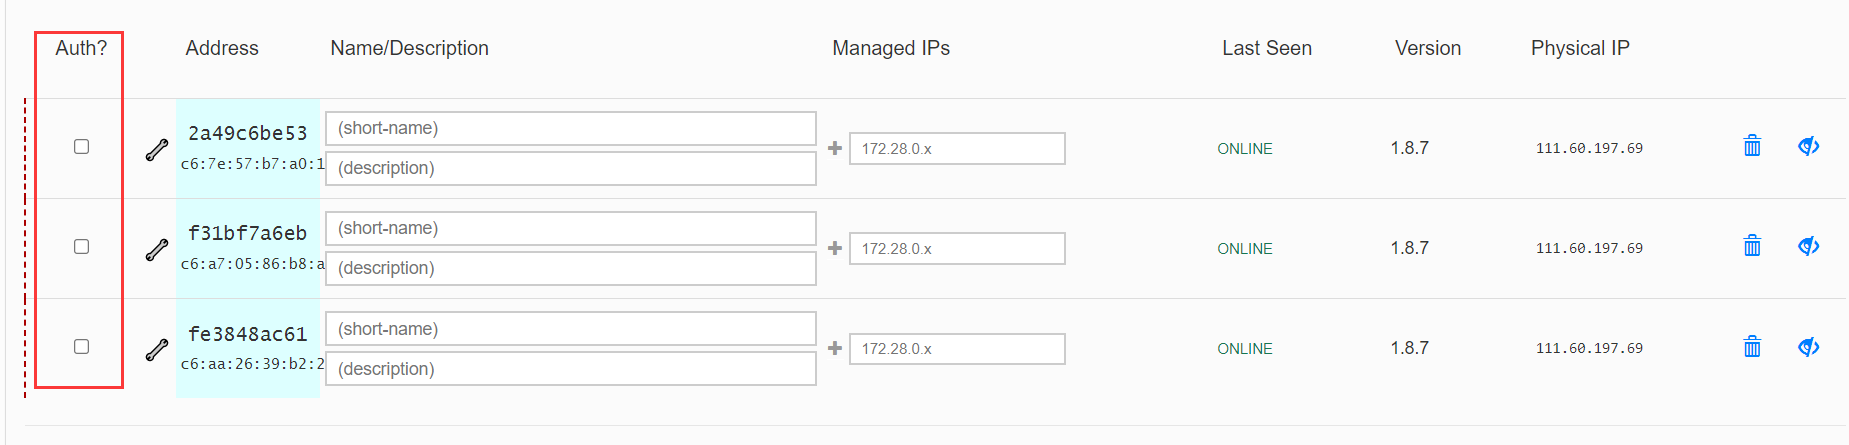Click Address column header
This screenshot has width=1849, height=445.
(x=222, y=48)
